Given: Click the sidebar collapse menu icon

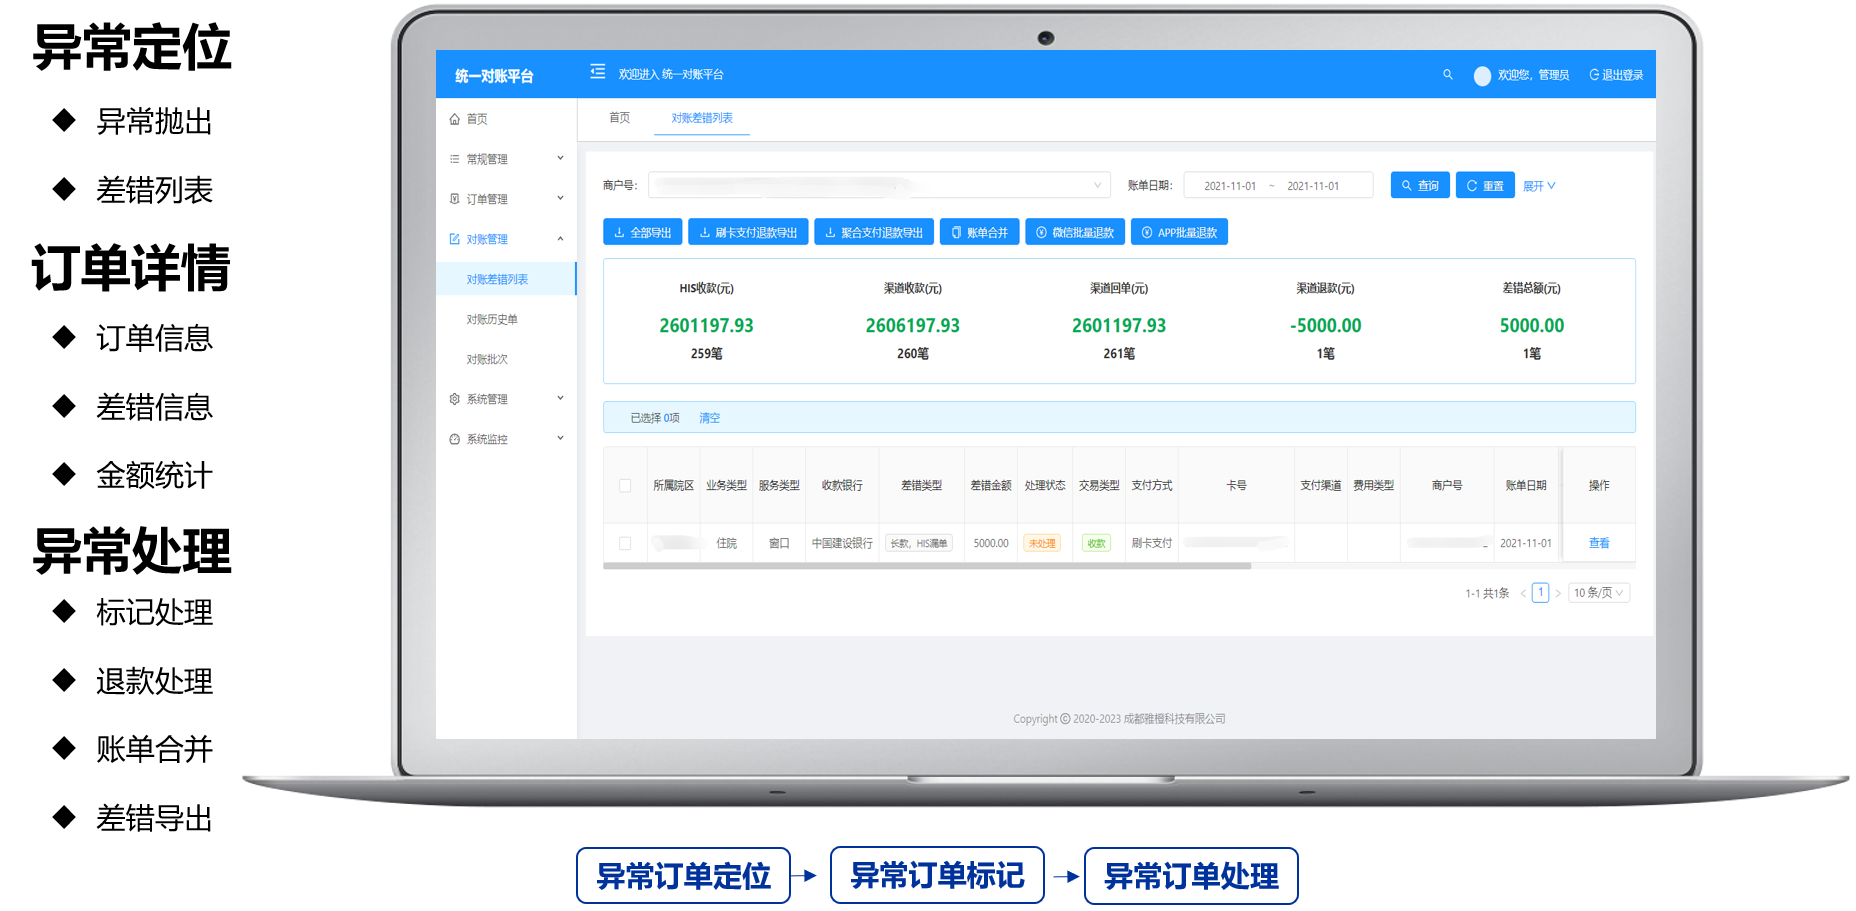Looking at the screenshot, I should coord(598,72).
